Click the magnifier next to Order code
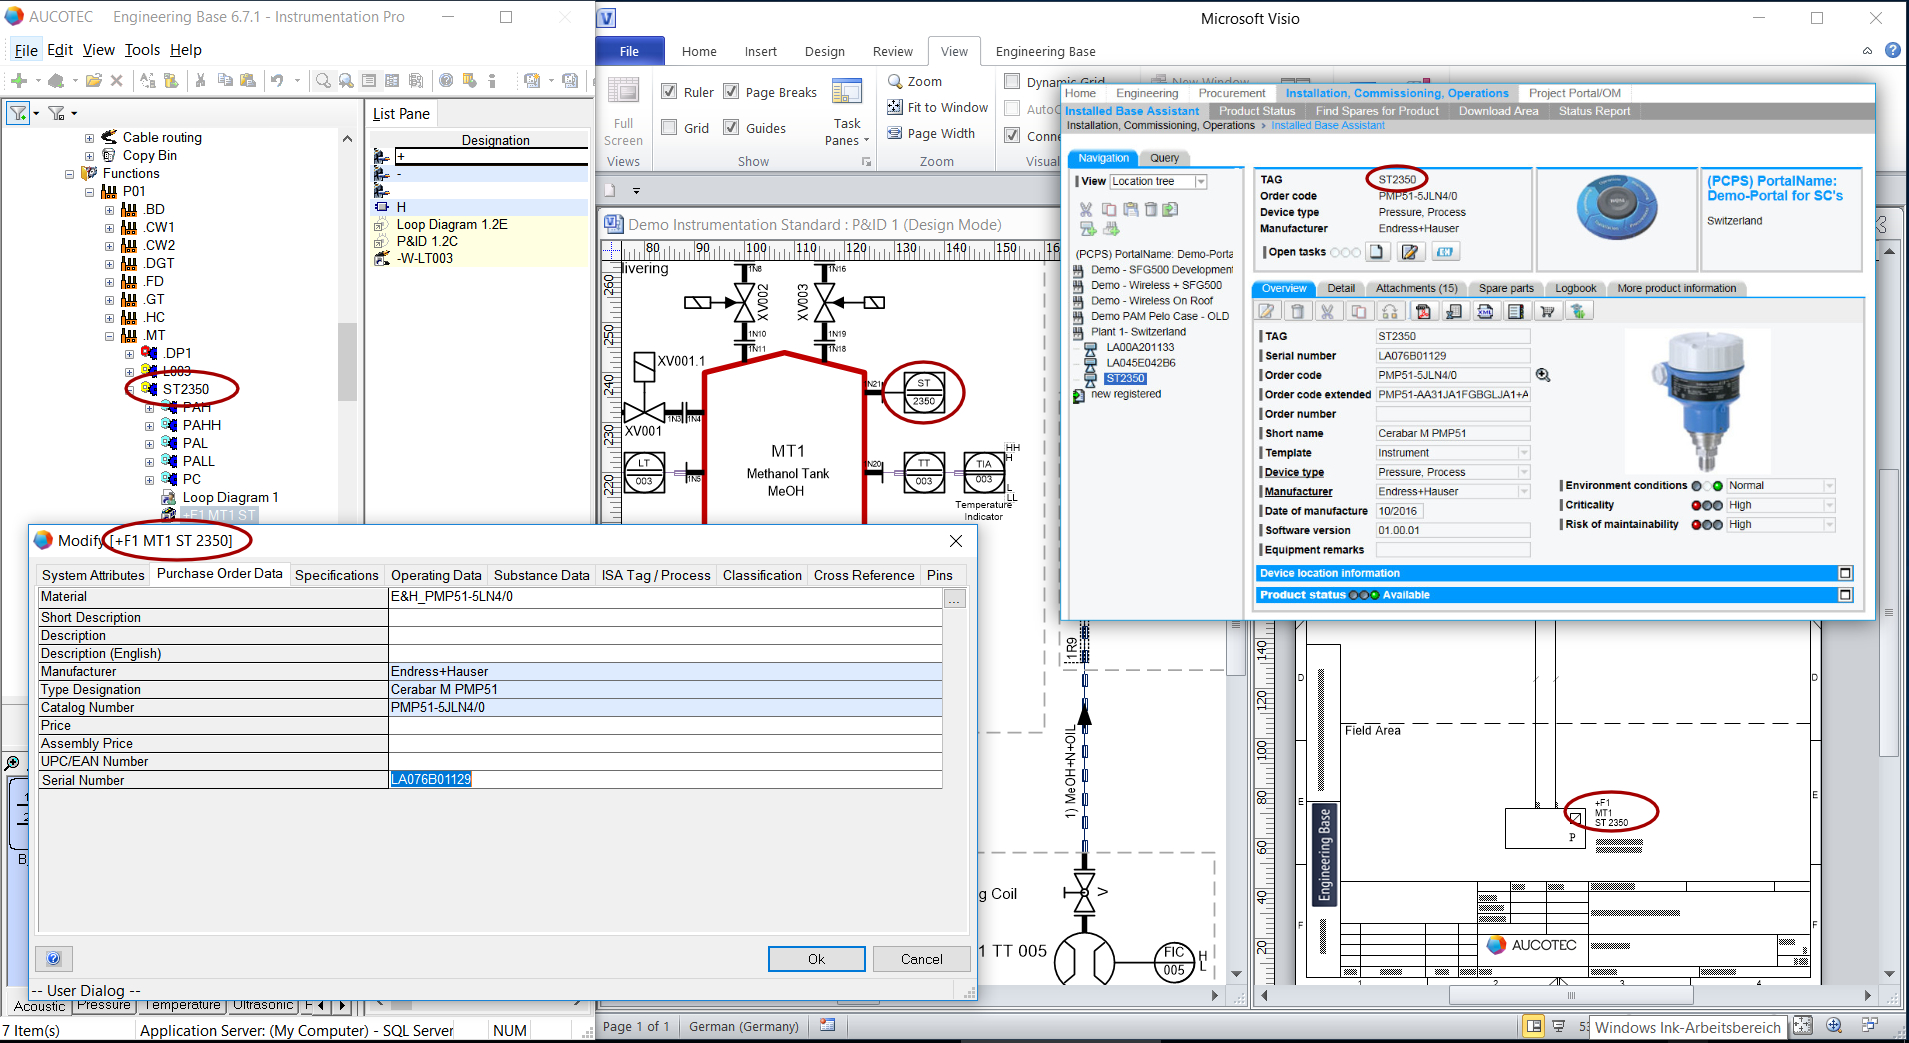Image resolution: width=1909 pixels, height=1043 pixels. (1543, 375)
